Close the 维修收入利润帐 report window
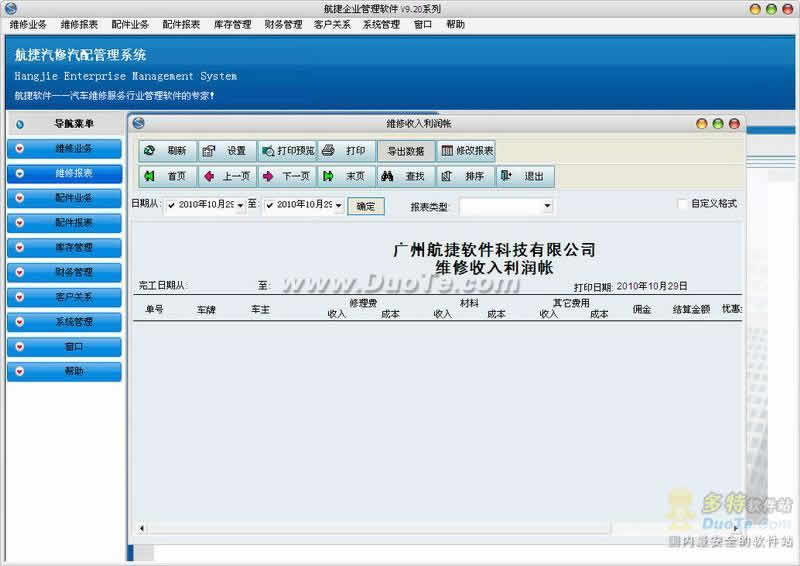Screen dimensions: 800x566 734,124
